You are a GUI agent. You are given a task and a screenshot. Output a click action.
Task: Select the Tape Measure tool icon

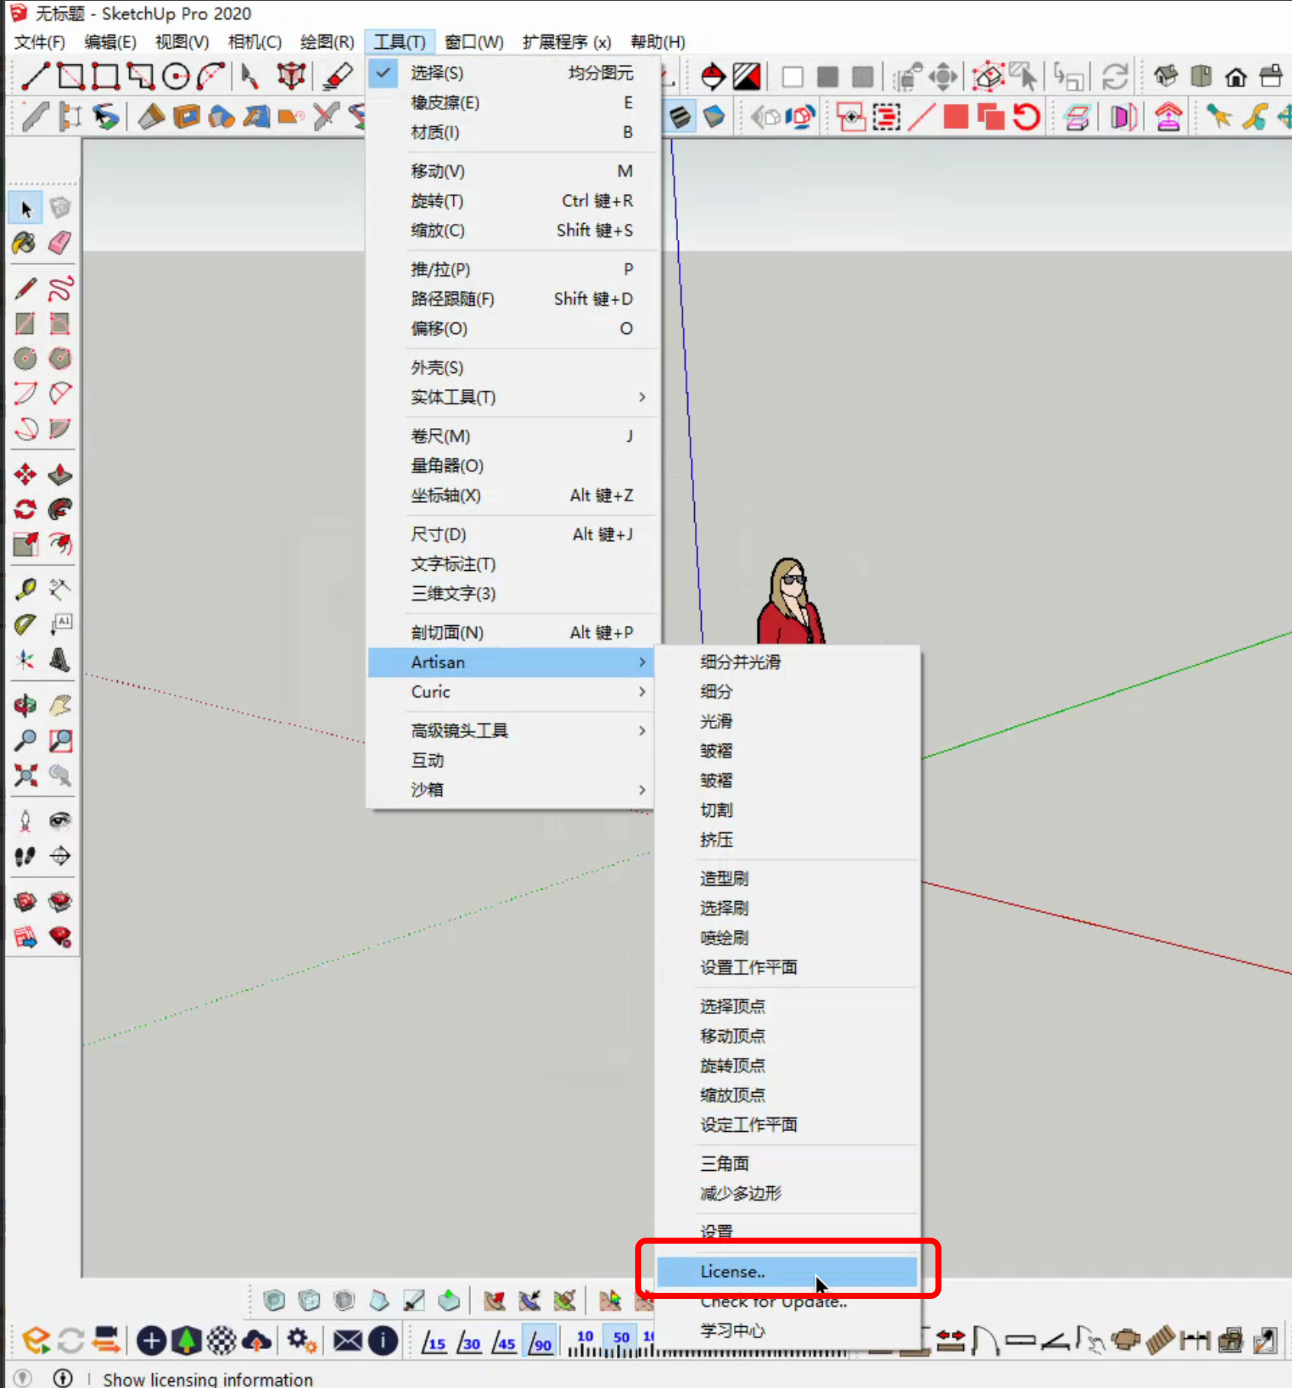click(25, 589)
